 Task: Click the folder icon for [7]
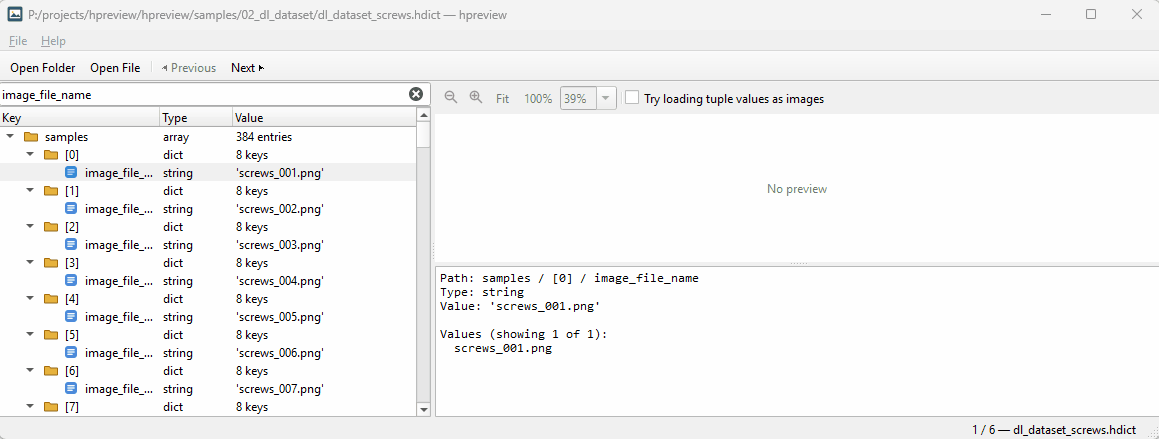[x=51, y=406]
